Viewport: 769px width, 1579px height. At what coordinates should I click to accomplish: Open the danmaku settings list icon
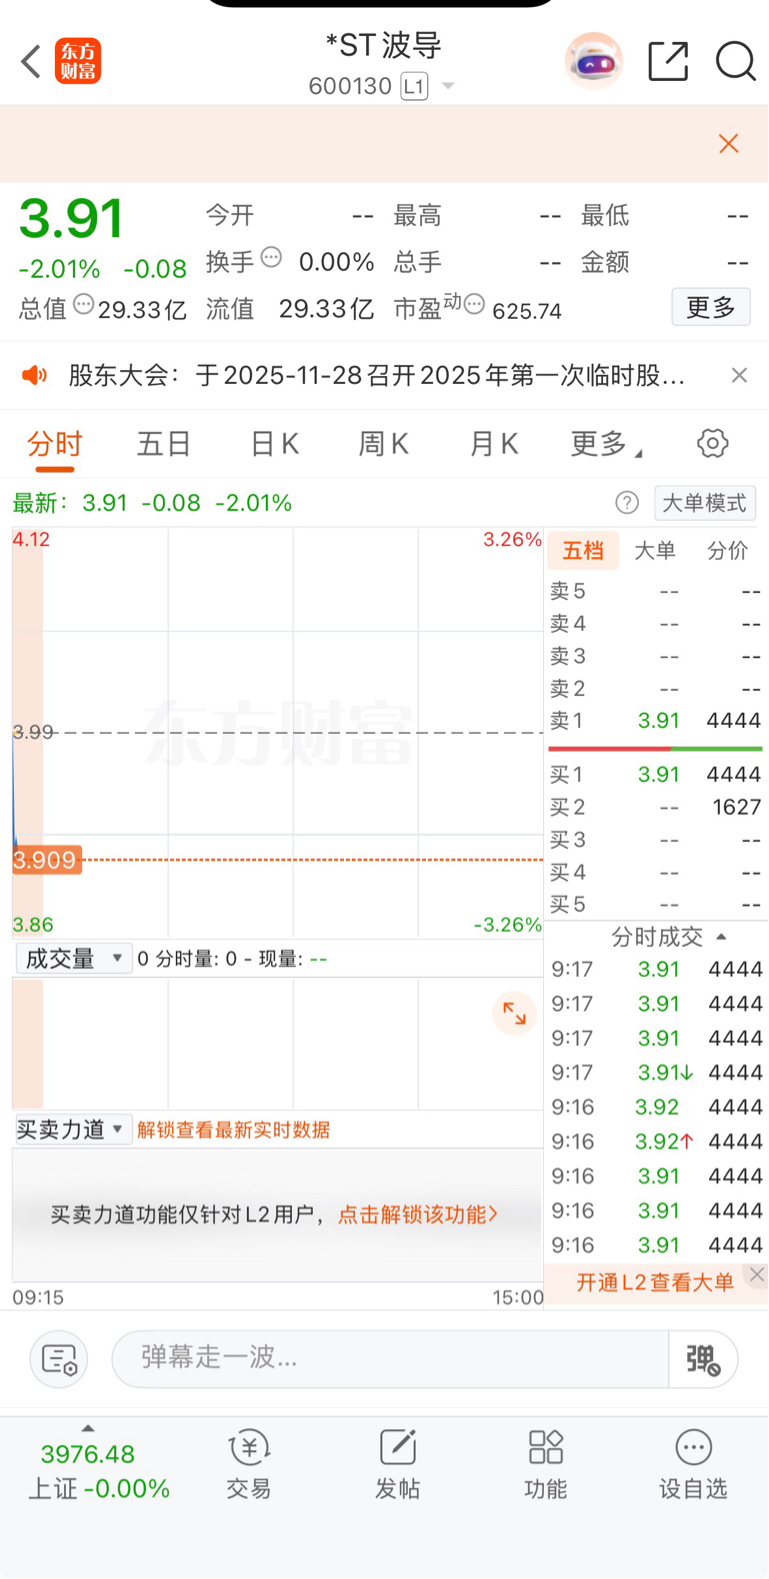(x=59, y=1359)
